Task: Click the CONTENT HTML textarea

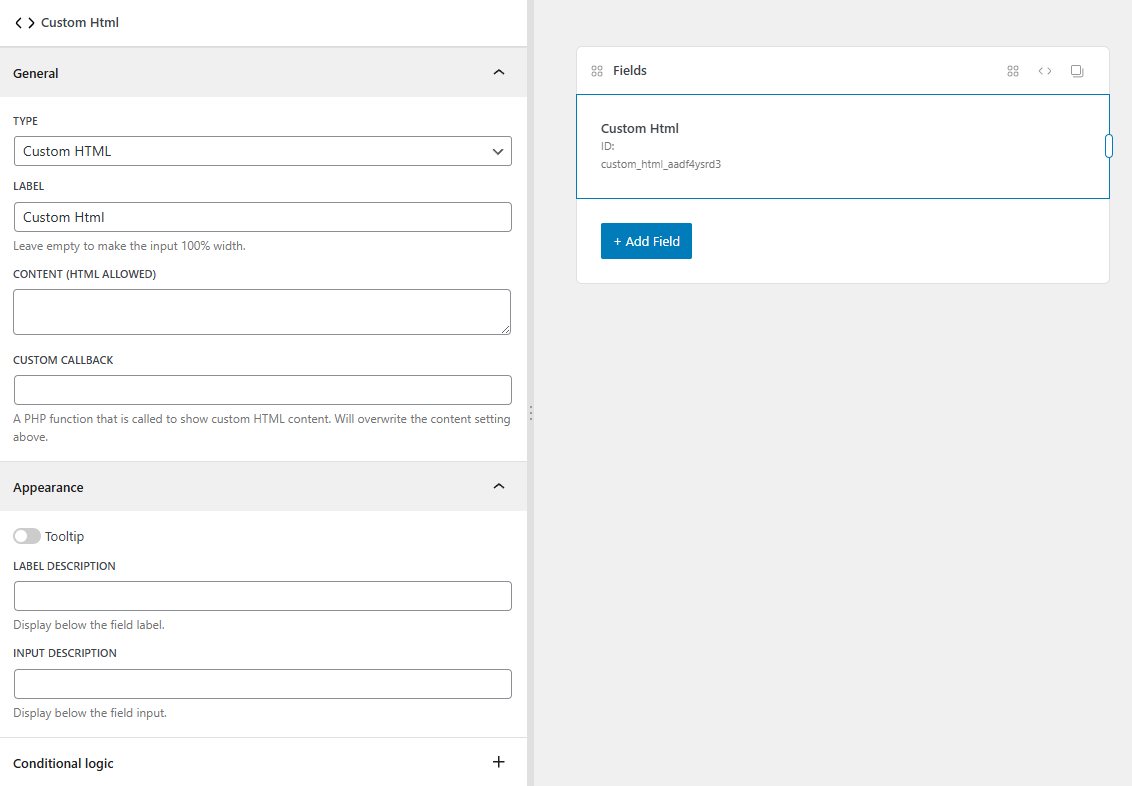Action: coord(262,311)
